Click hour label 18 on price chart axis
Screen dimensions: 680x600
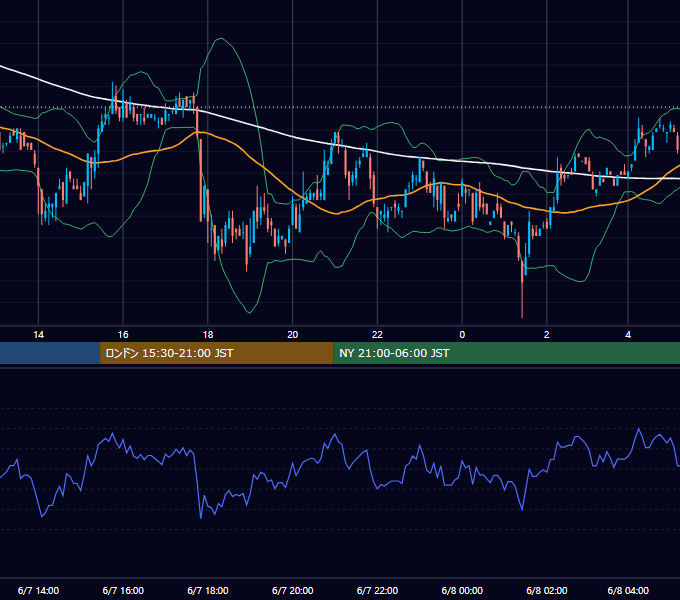[x=208, y=334]
